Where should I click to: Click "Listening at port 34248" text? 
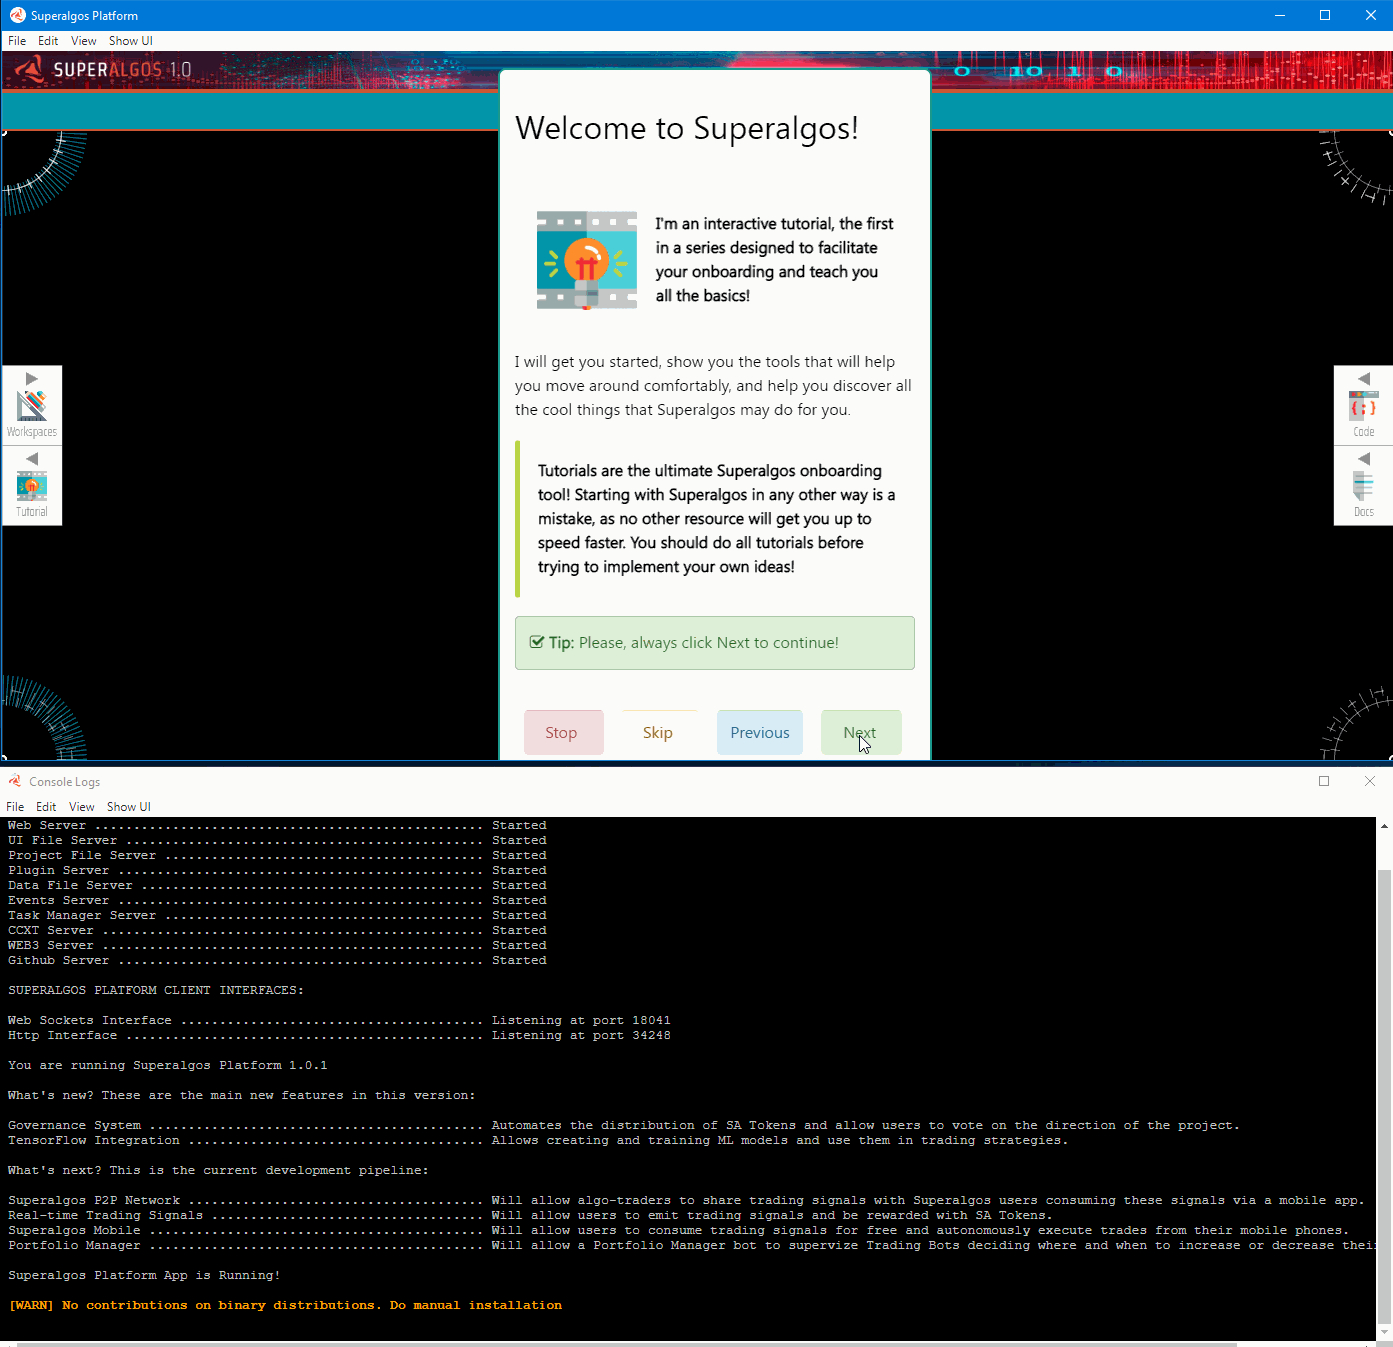click(x=581, y=1035)
